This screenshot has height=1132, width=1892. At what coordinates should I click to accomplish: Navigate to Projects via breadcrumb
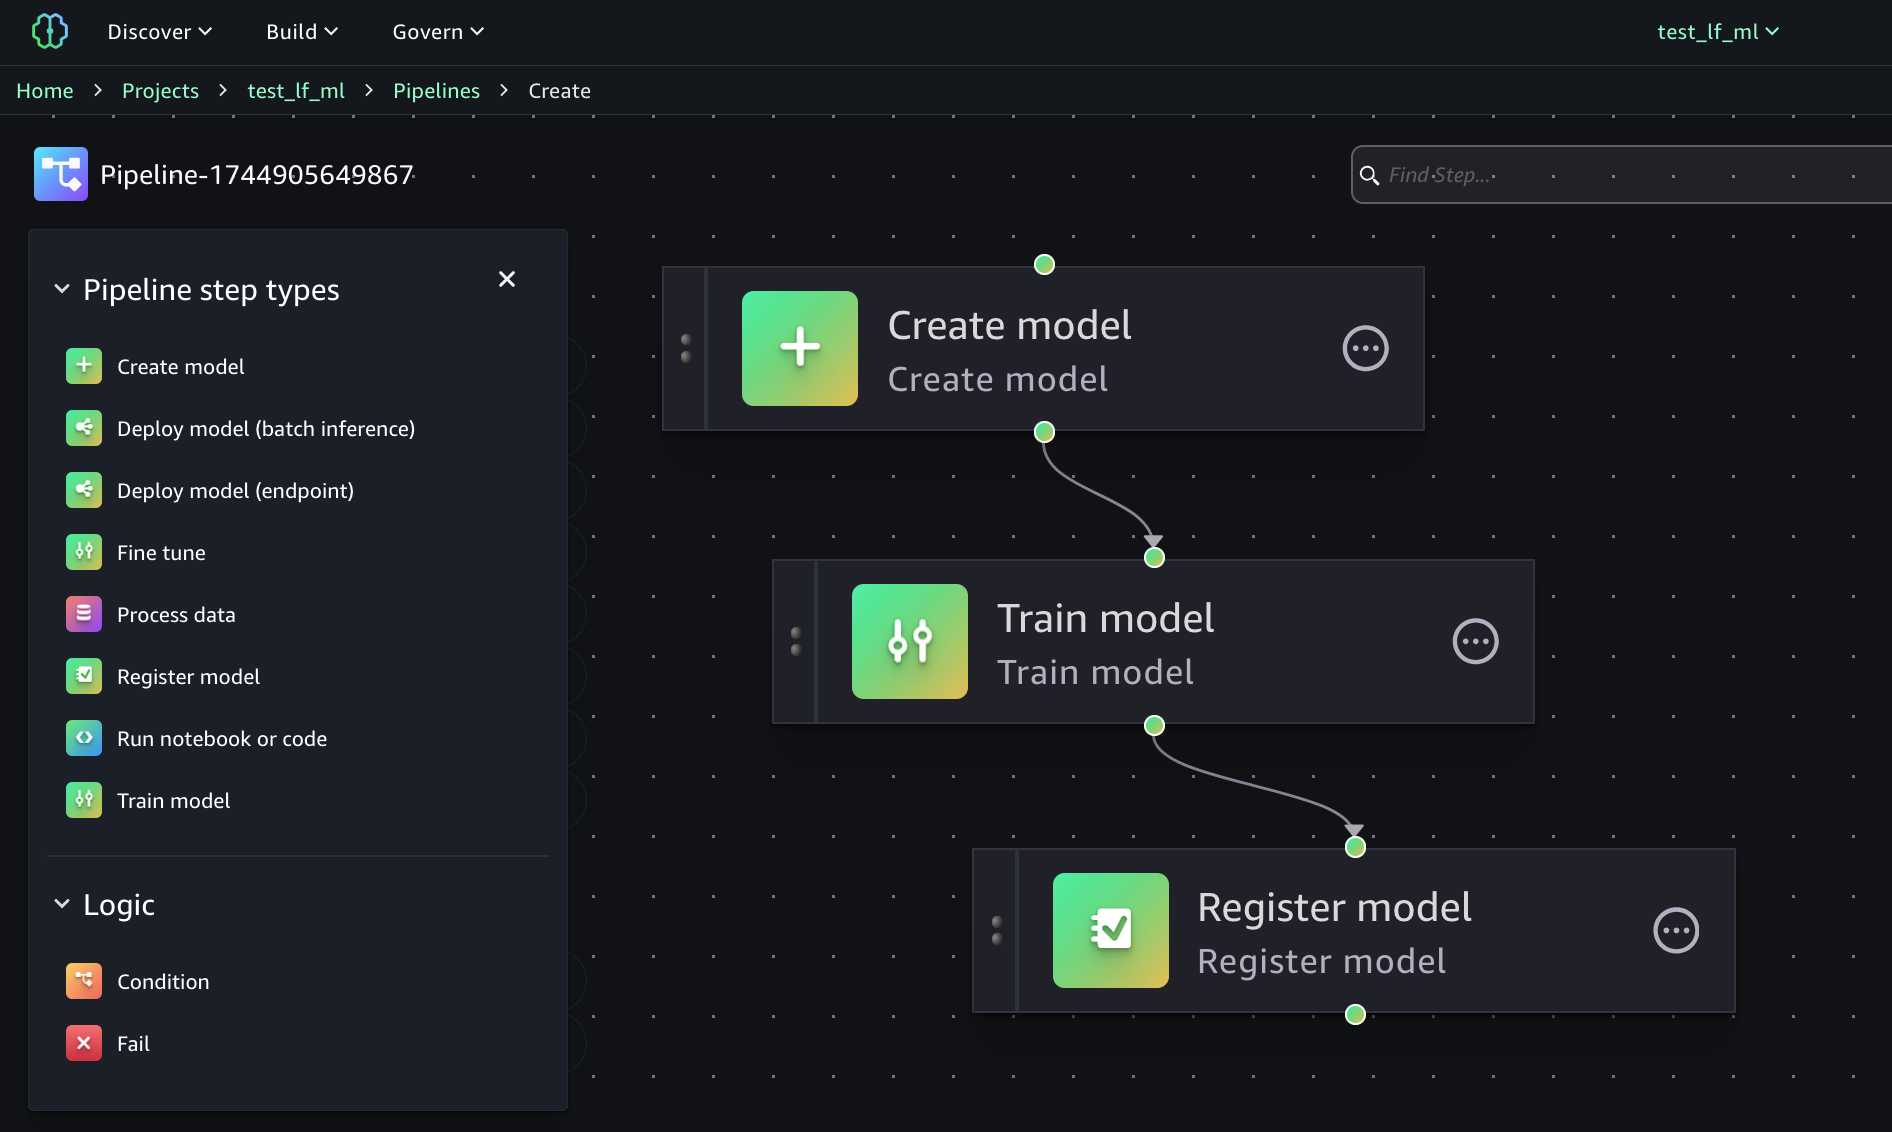point(160,91)
